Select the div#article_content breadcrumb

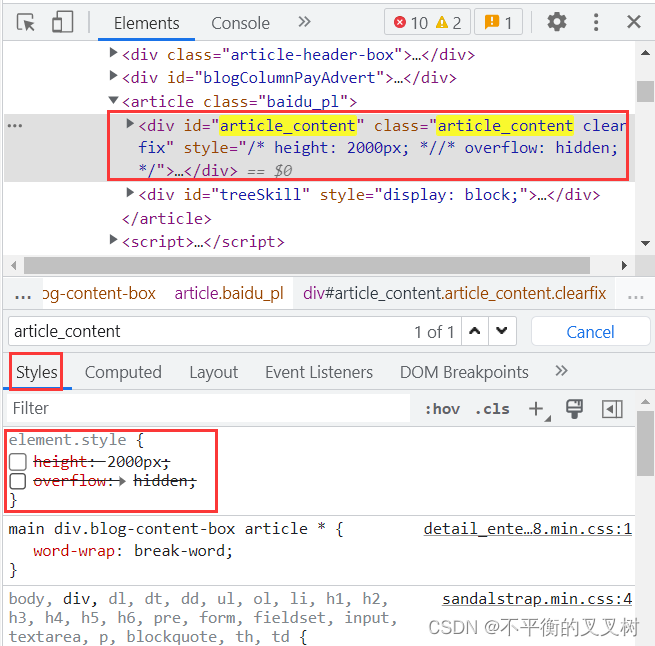coord(454,293)
